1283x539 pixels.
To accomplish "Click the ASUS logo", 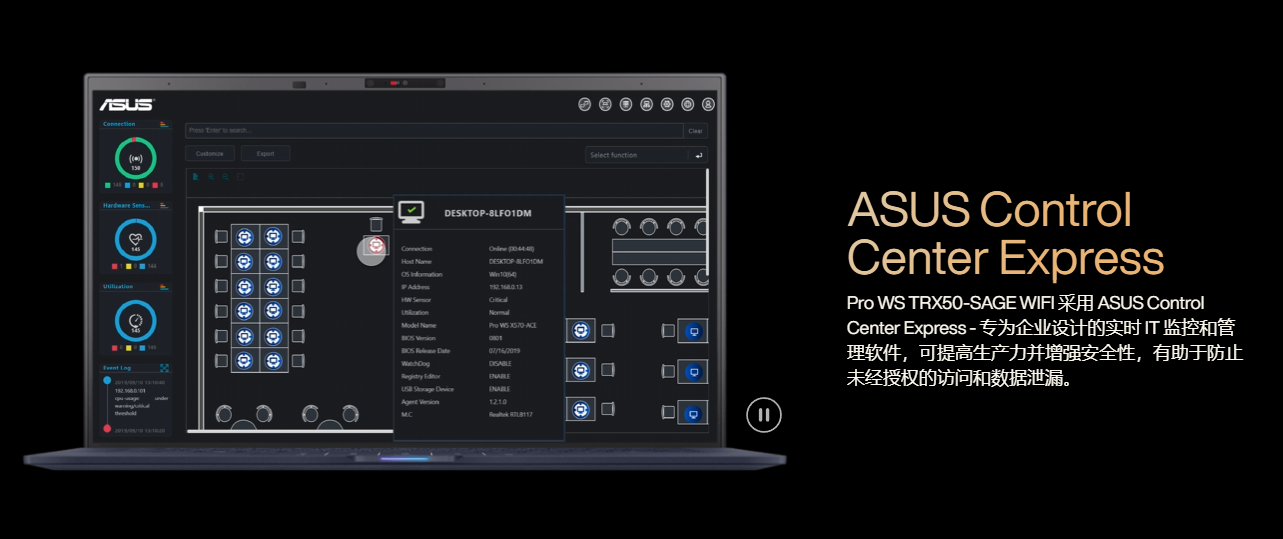I will coord(126,104).
